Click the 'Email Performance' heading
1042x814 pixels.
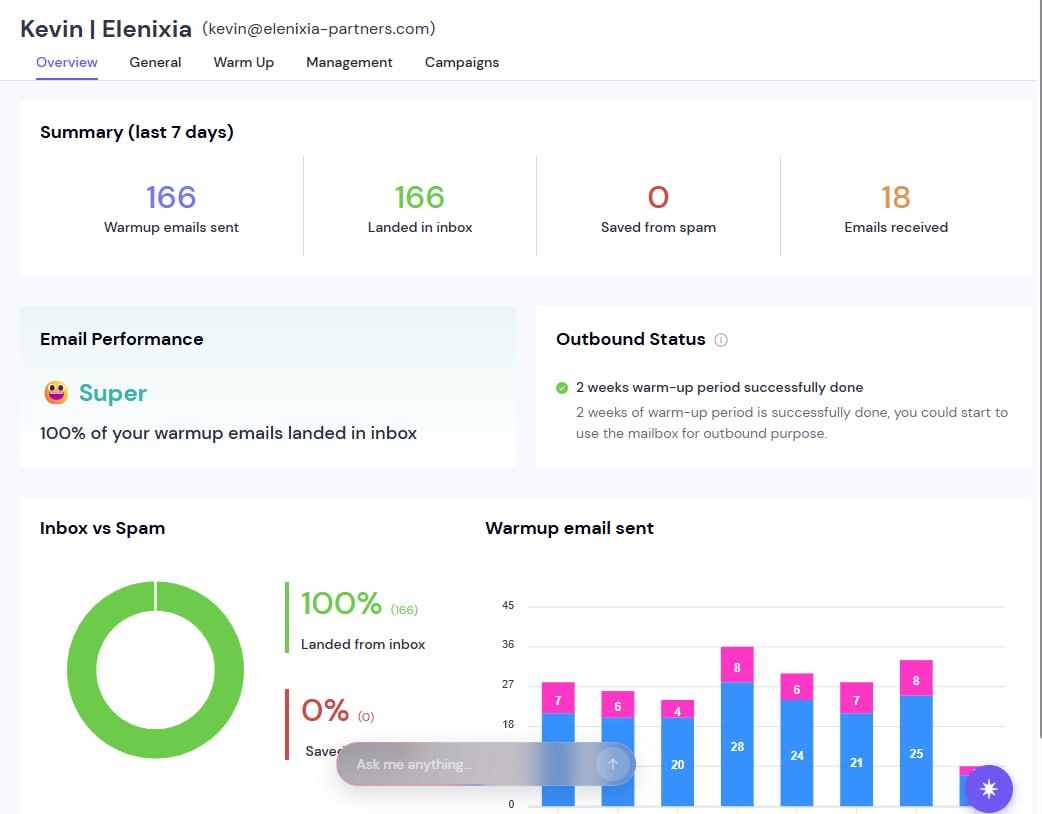click(x=122, y=339)
